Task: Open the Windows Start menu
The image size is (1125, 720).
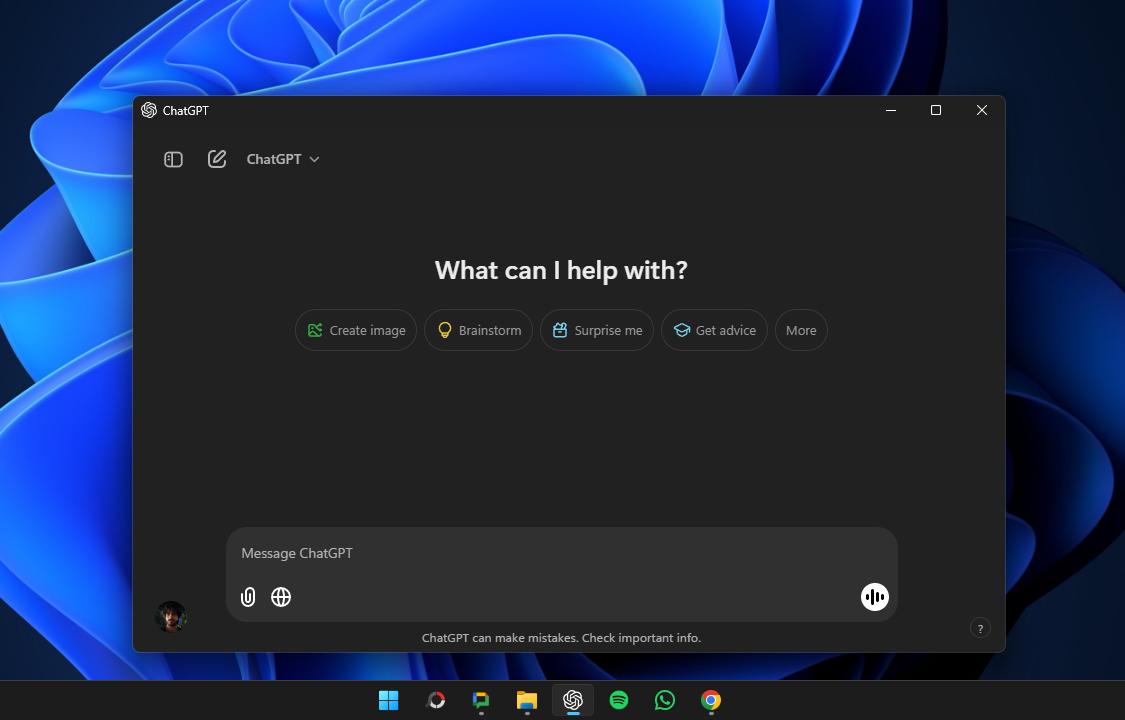Action: click(x=389, y=700)
